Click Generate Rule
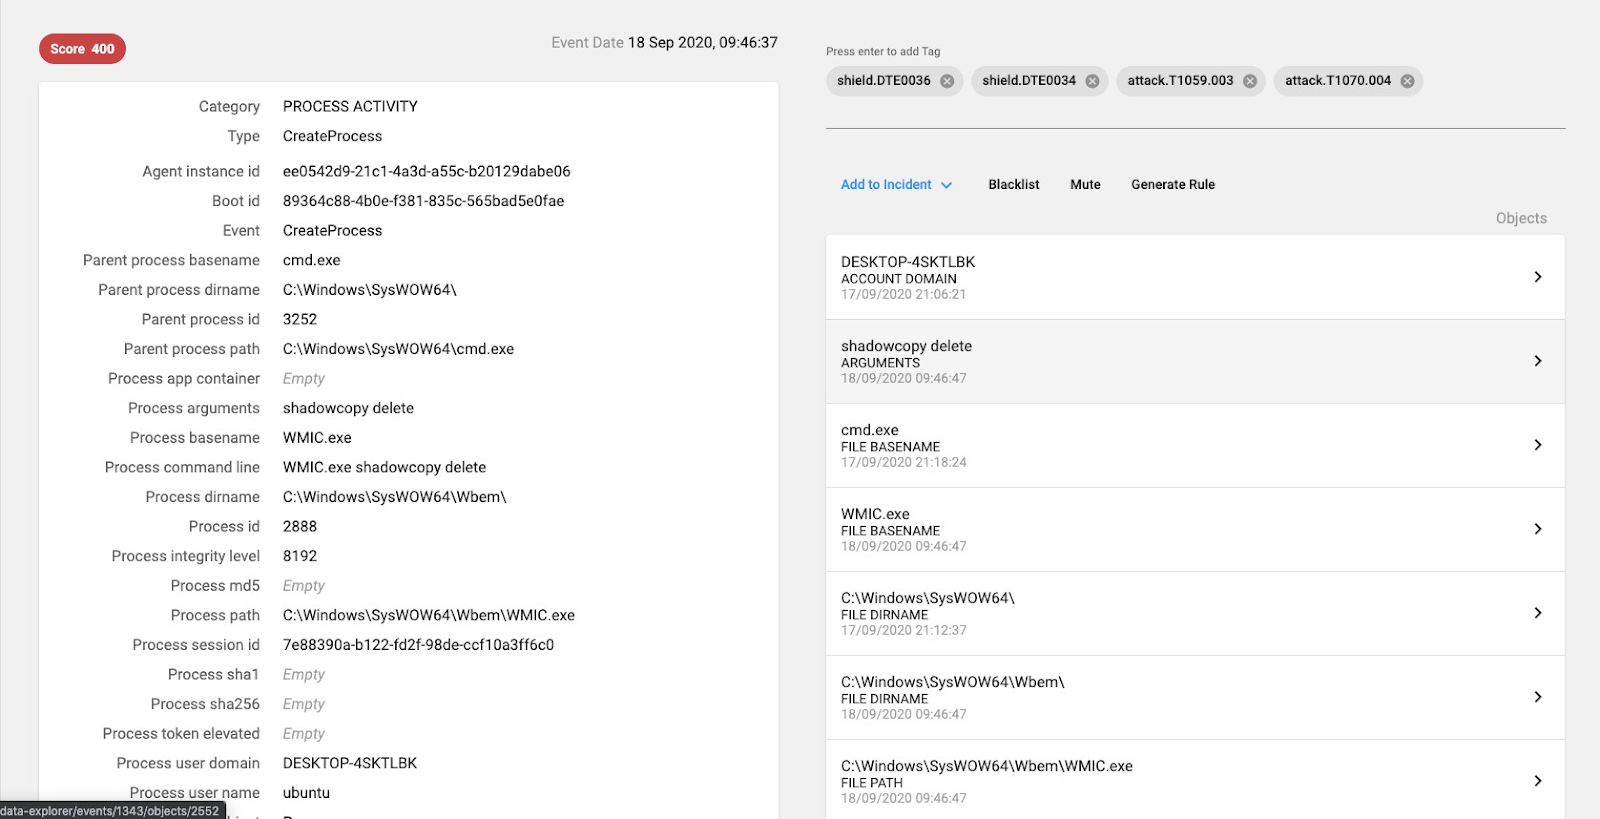1600x819 pixels. [1172, 185]
